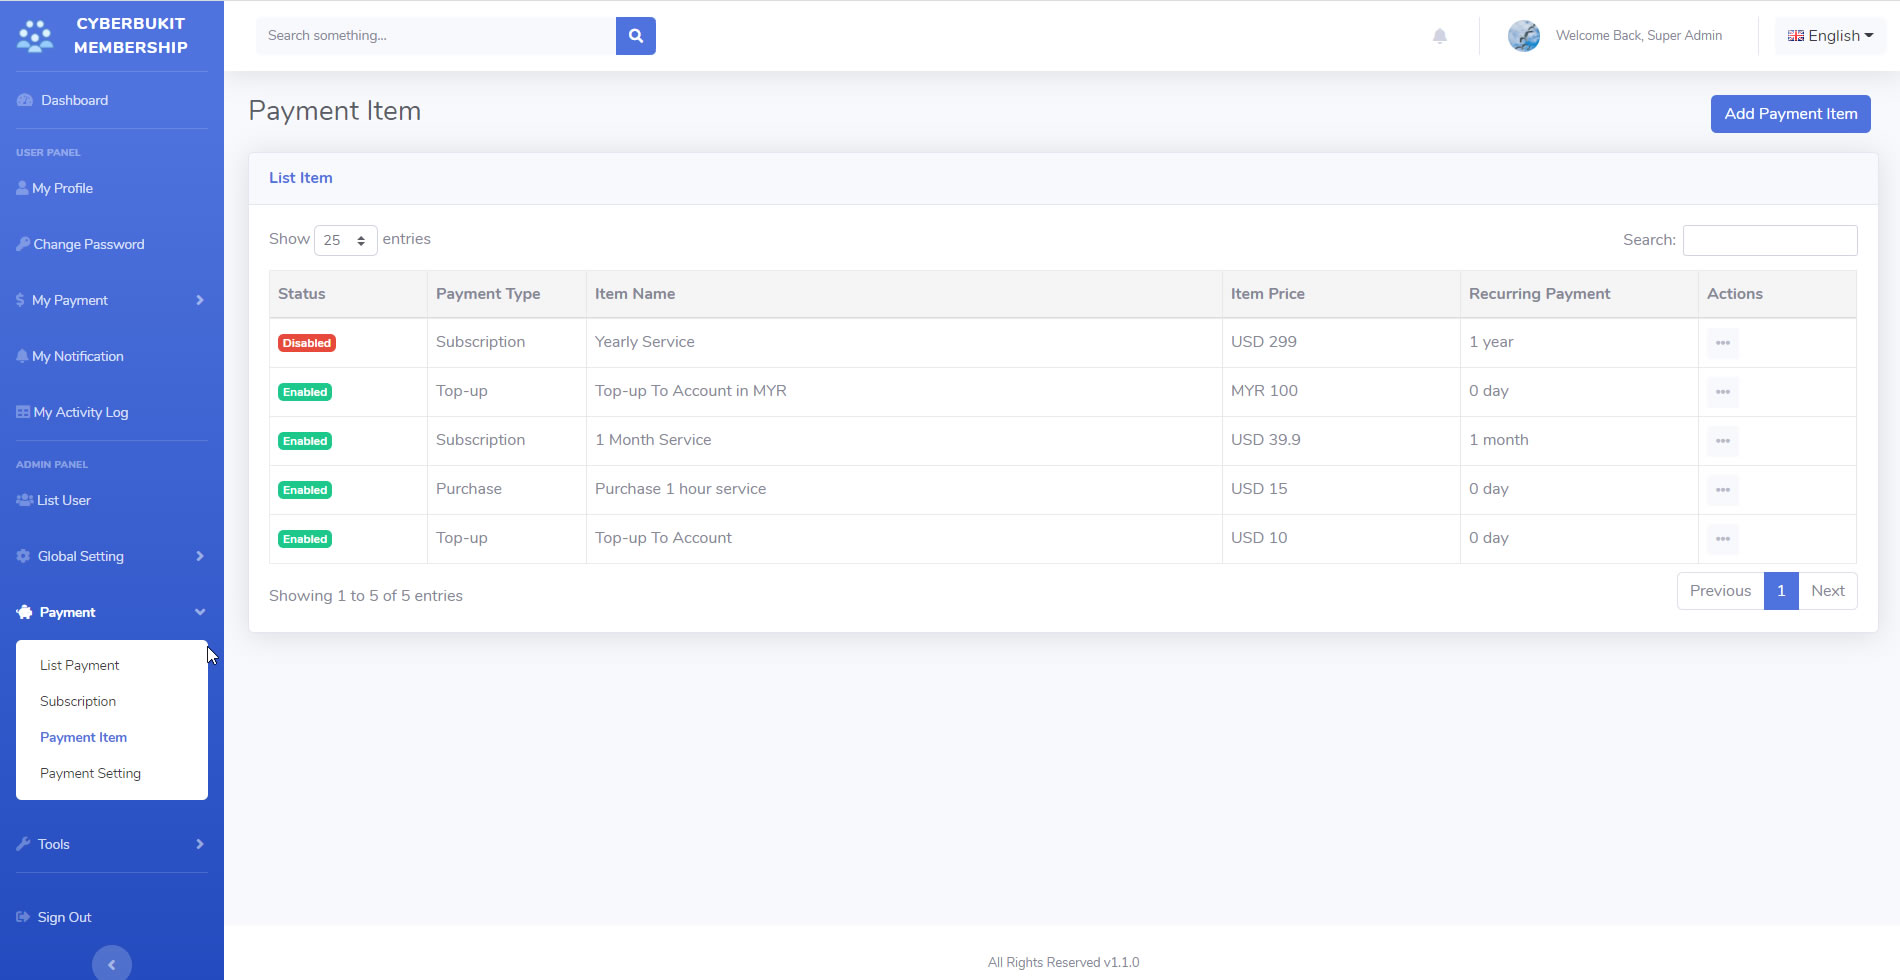
Task: Expand the Global Setting menu
Action: point(110,556)
